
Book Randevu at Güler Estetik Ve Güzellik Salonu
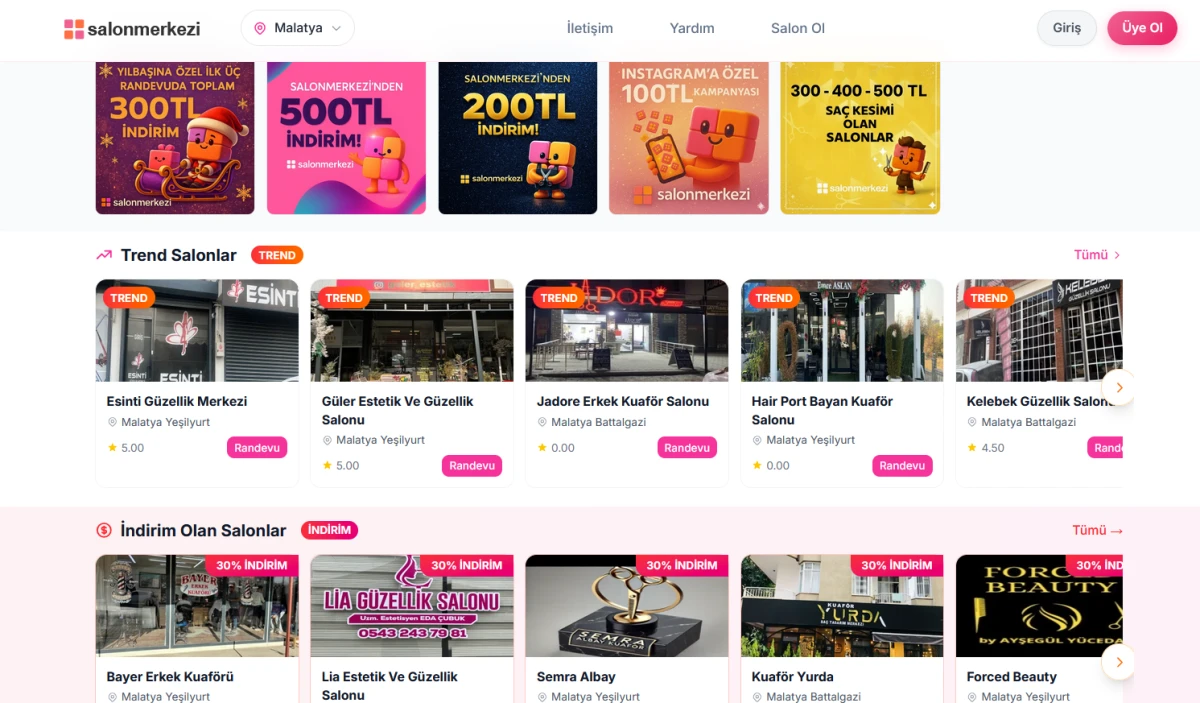pos(472,466)
